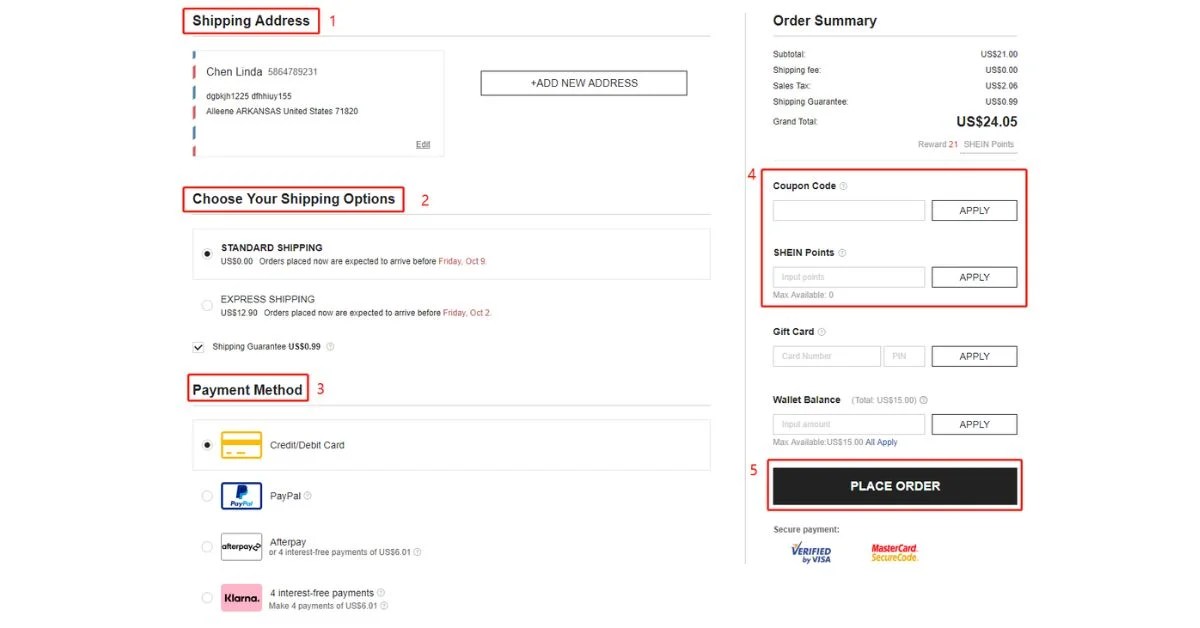Click the Coupon Code help icon

(x=843, y=185)
